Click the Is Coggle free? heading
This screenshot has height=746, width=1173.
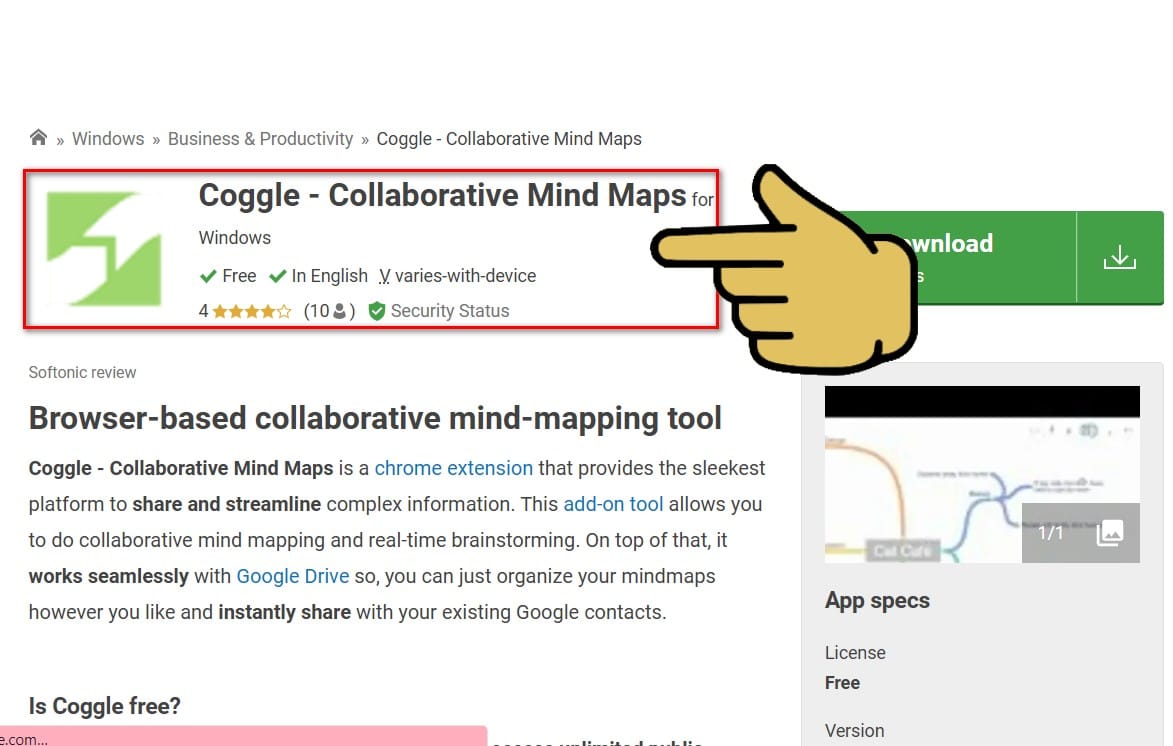(x=105, y=706)
